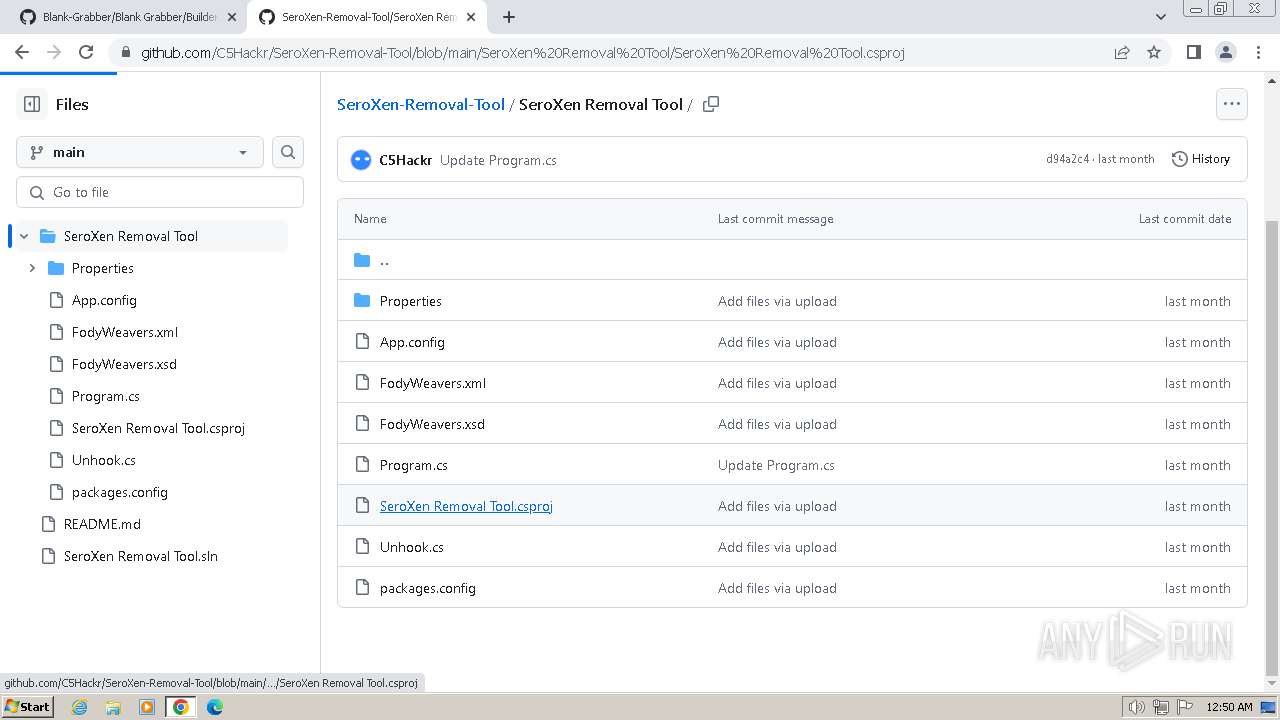Select FodyWeavers.xml in file tree

tap(125, 332)
